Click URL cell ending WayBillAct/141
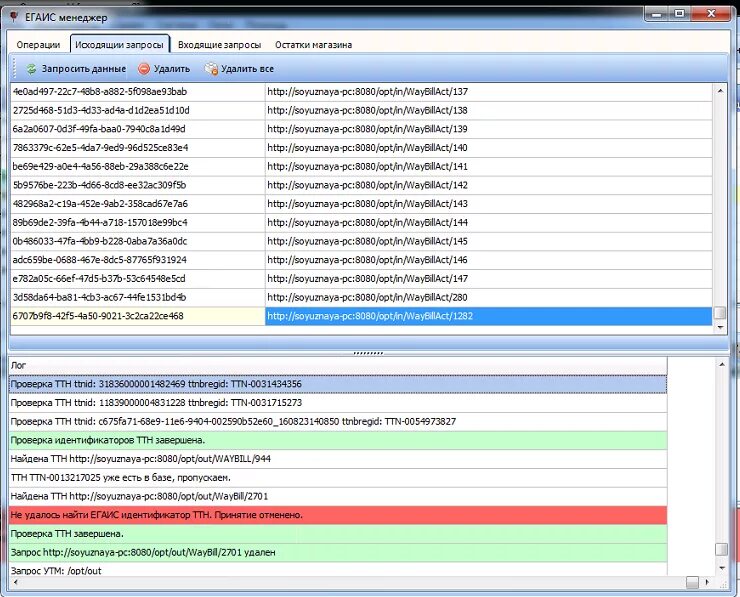 (x=488, y=167)
